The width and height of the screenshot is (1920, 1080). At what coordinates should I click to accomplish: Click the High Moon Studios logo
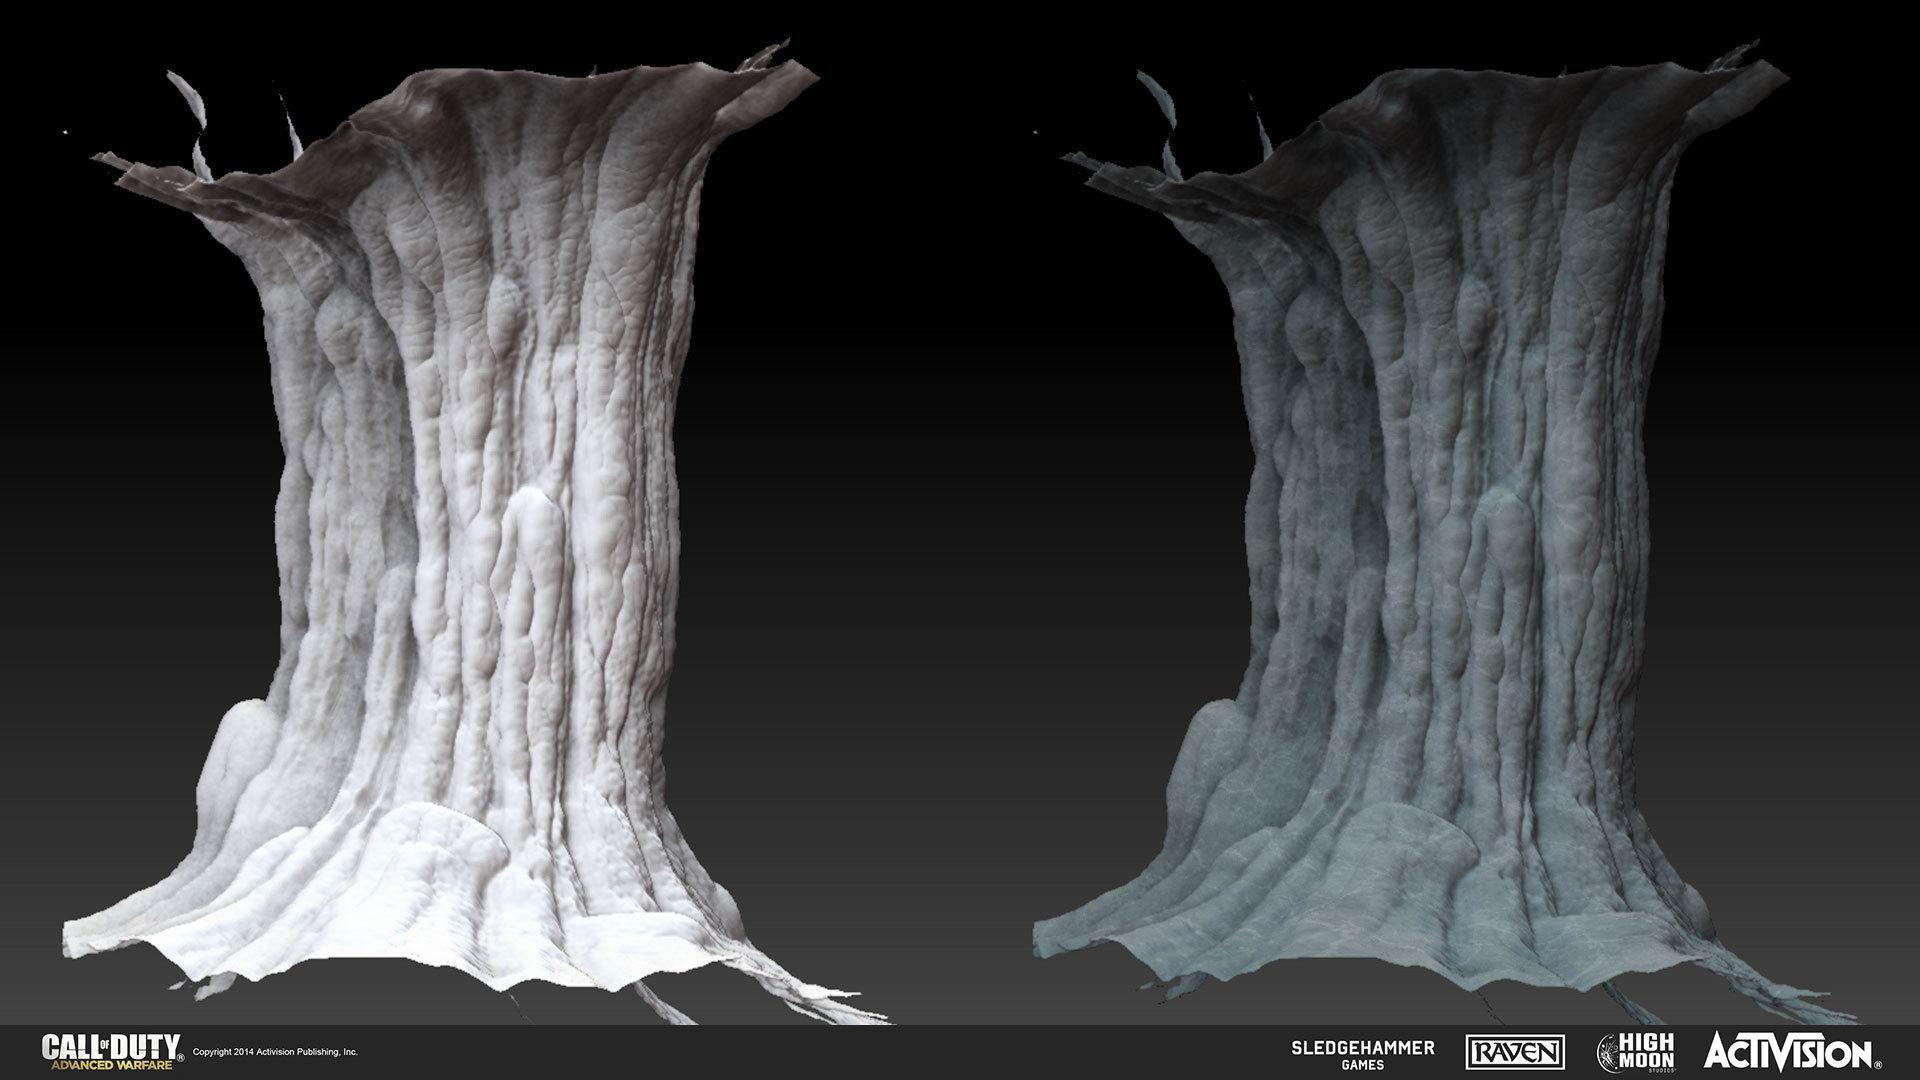(x=1636, y=1052)
